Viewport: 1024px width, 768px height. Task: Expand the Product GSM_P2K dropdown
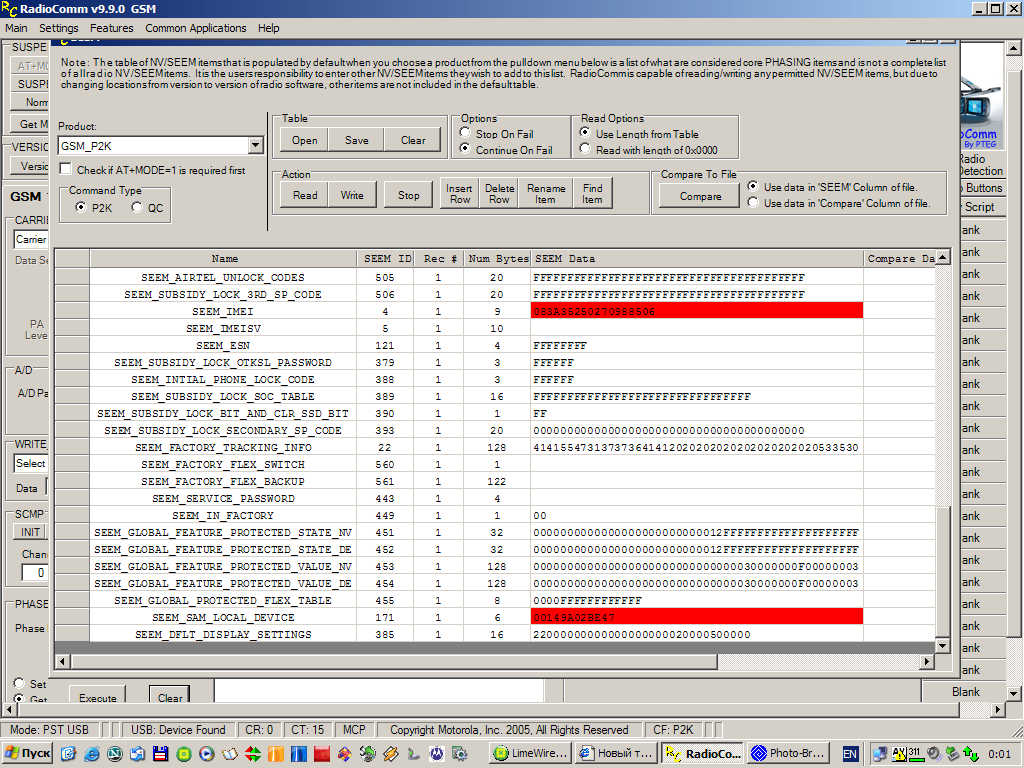255,146
